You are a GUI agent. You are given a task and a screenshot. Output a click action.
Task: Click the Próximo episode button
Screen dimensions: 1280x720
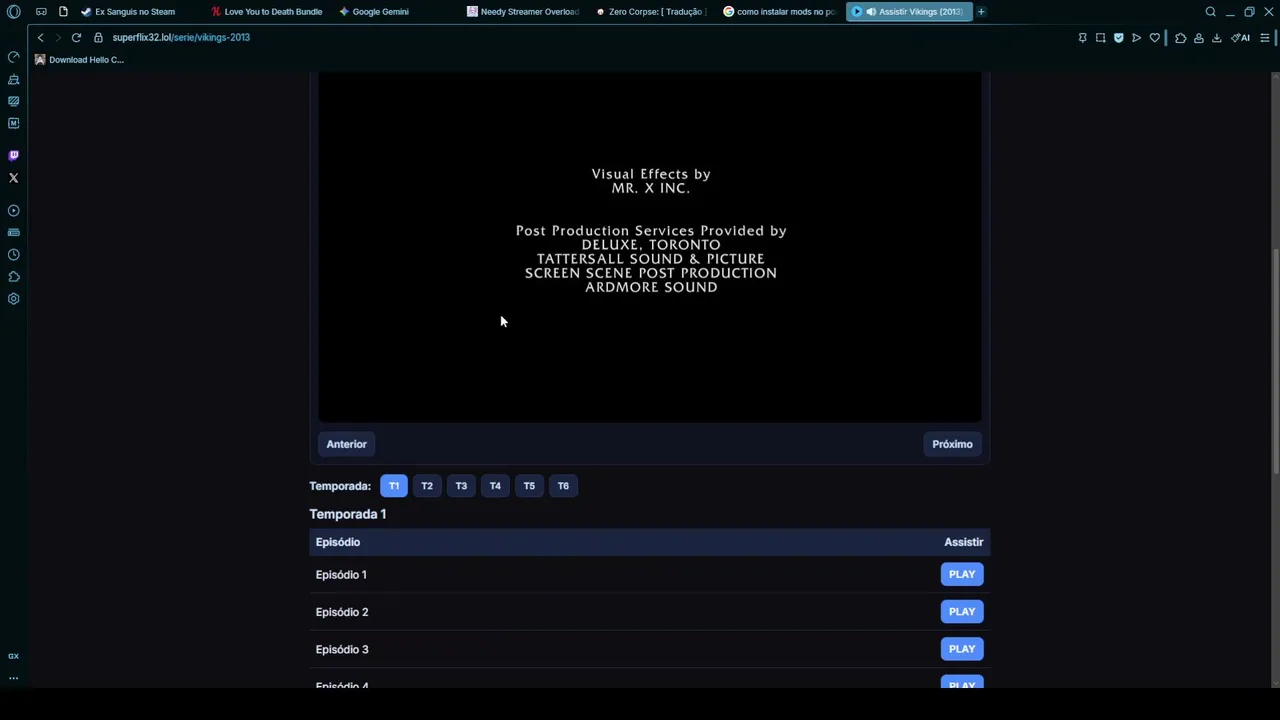tap(952, 444)
